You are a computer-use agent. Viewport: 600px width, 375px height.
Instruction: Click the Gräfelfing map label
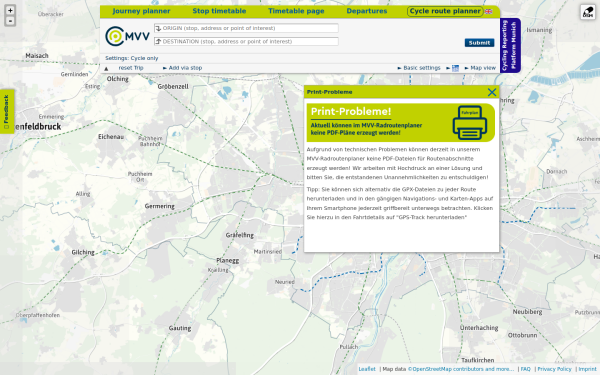(x=240, y=235)
